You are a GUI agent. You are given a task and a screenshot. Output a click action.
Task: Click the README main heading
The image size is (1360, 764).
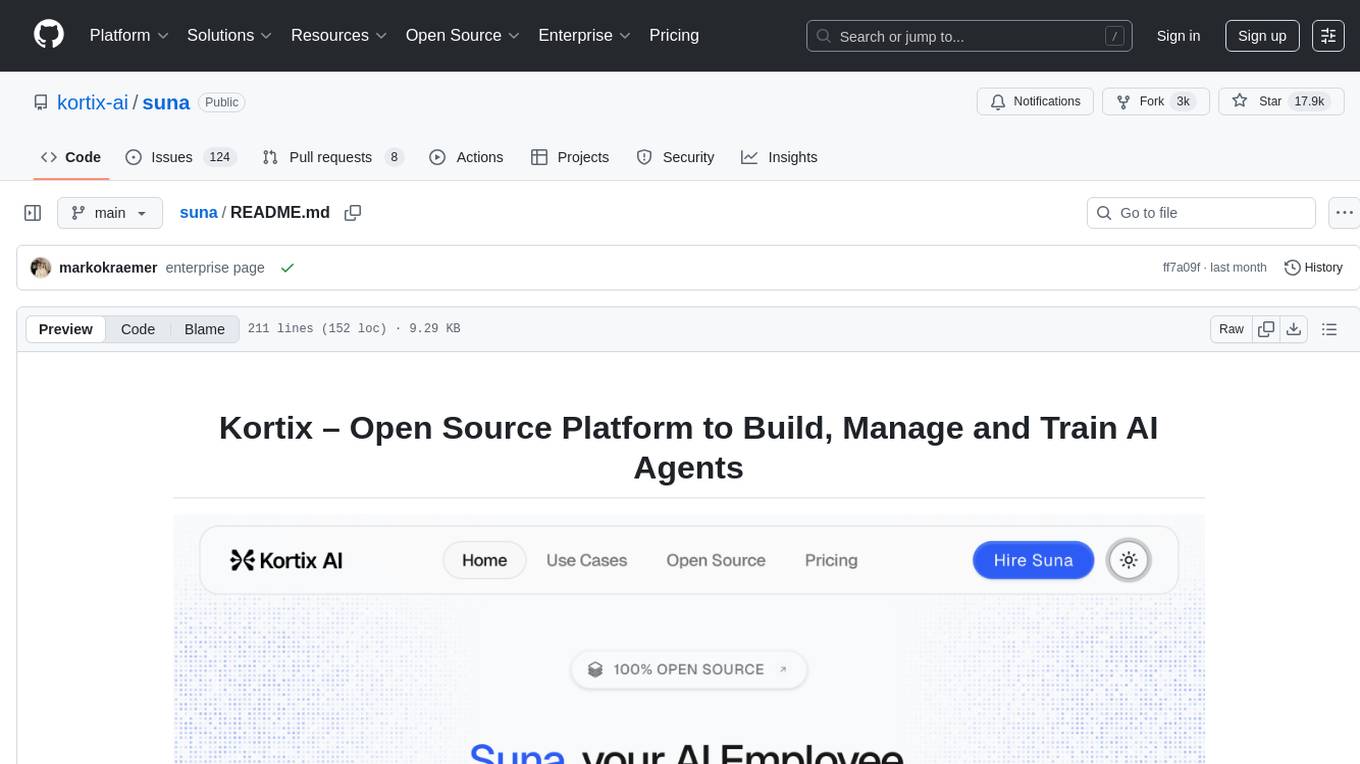[x=689, y=447]
